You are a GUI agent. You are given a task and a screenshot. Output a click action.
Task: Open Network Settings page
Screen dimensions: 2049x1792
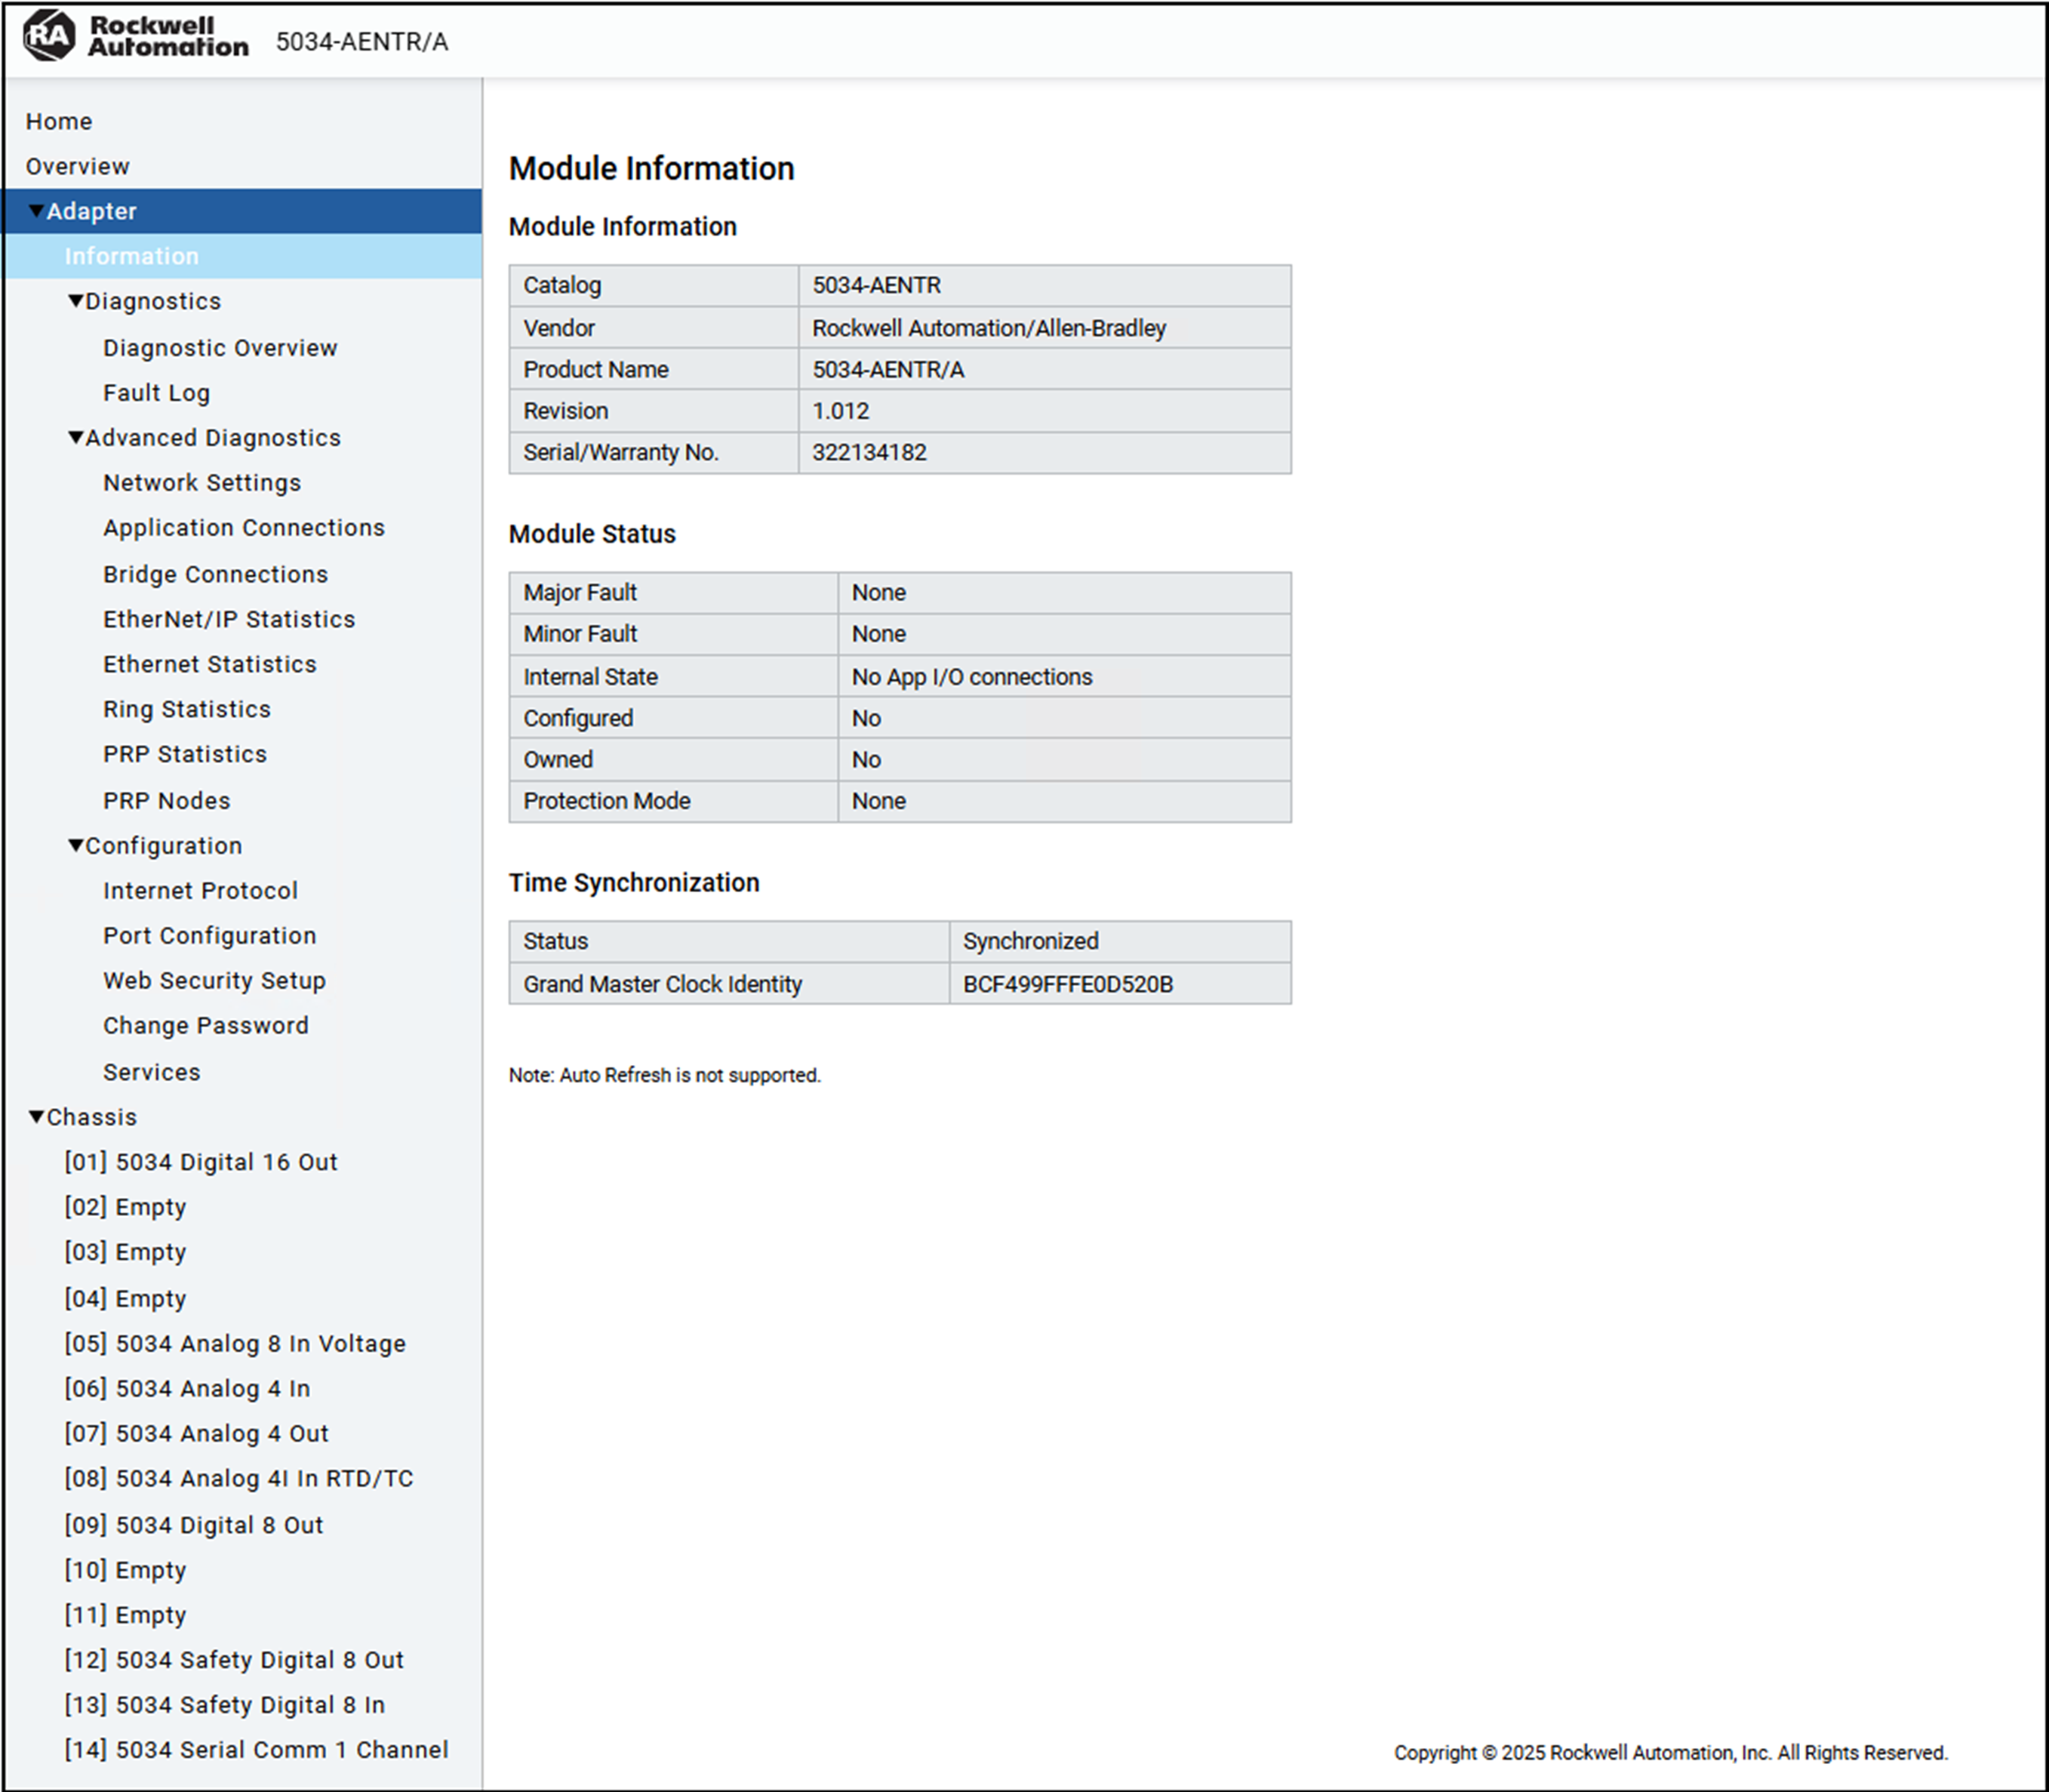[x=202, y=482]
